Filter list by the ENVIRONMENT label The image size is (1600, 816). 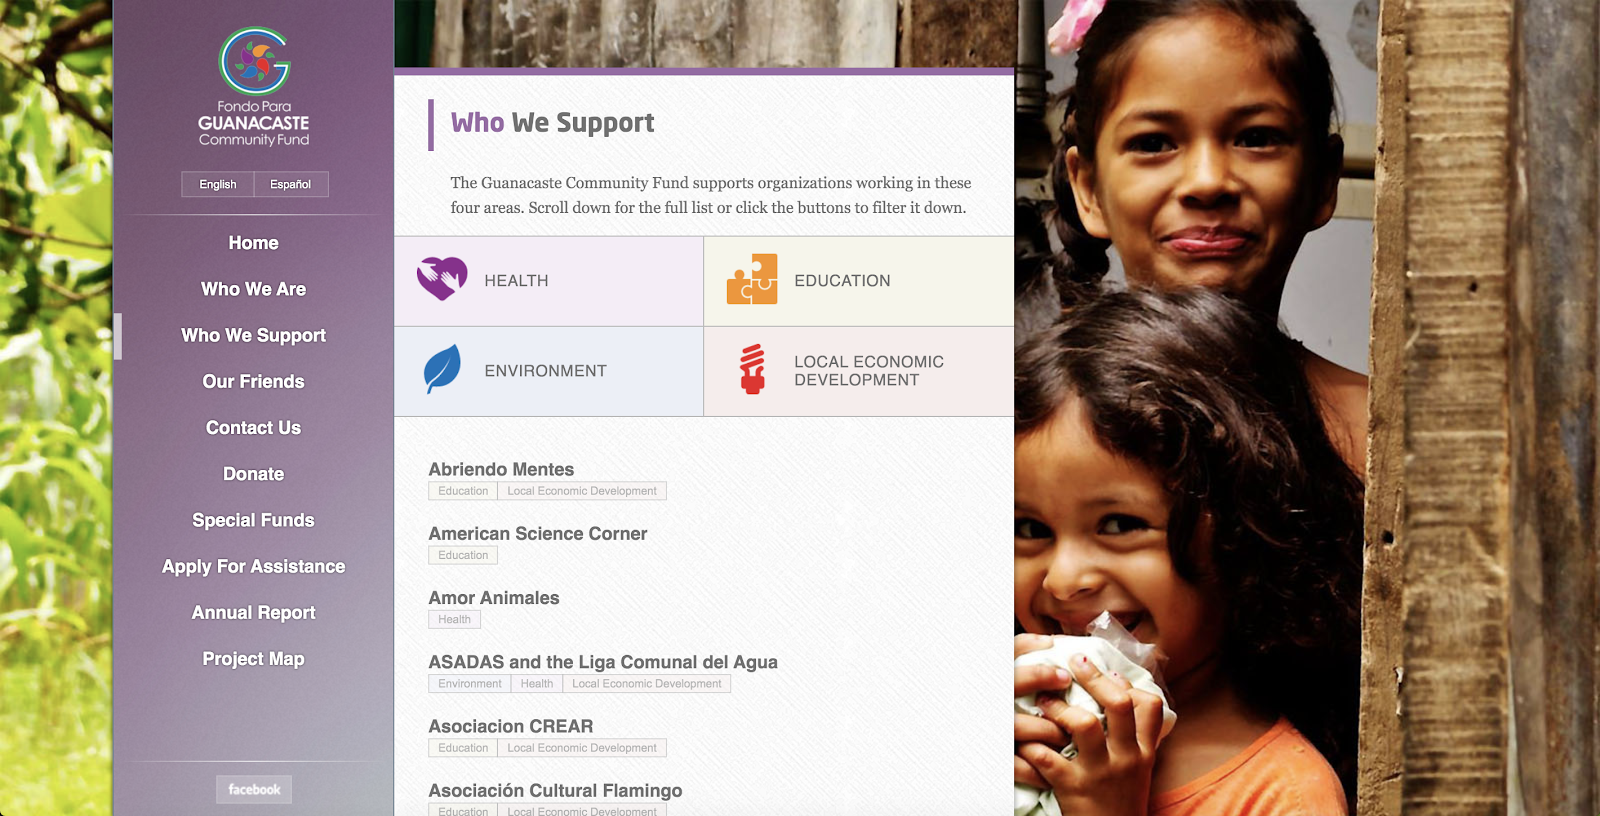tap(546, 371)
